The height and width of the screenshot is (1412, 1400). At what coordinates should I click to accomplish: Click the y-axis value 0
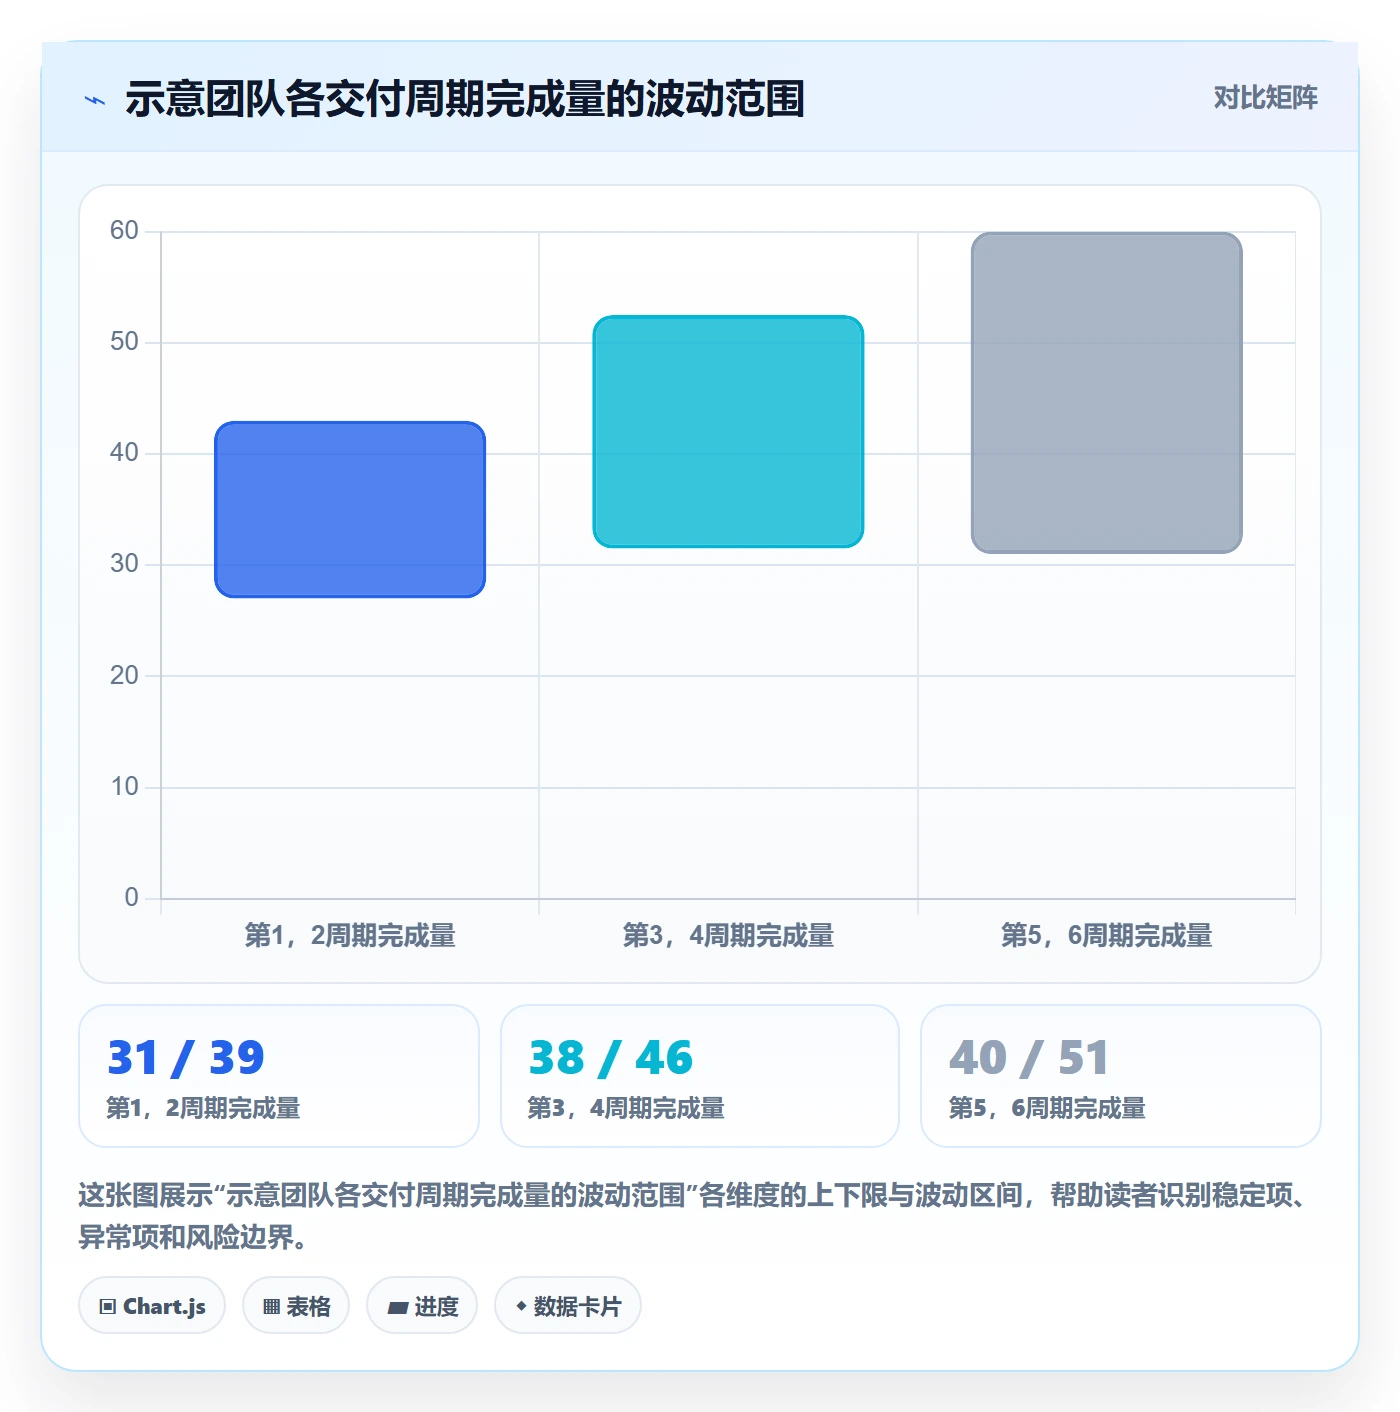131,898
